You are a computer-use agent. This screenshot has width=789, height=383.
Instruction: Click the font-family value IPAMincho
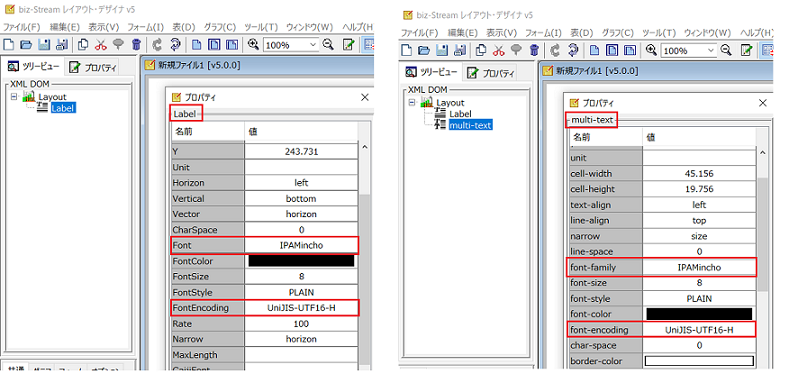[x=699, y=267]
